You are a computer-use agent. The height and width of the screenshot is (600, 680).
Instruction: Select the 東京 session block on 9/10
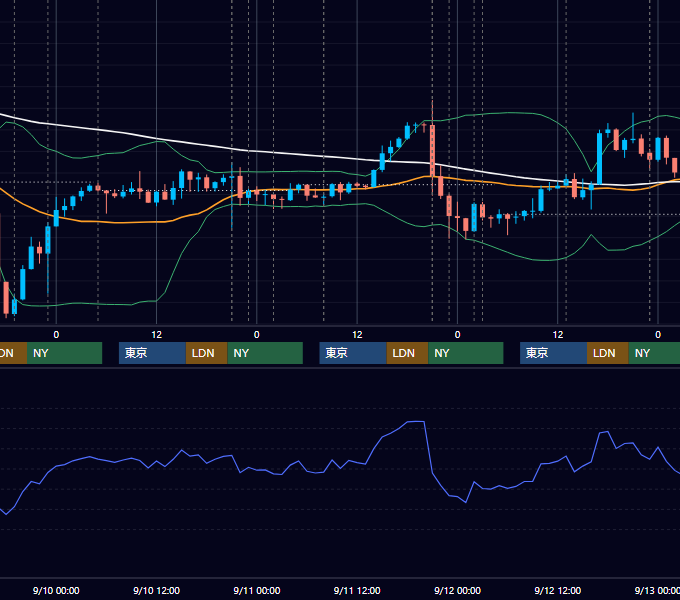(152, 353)
